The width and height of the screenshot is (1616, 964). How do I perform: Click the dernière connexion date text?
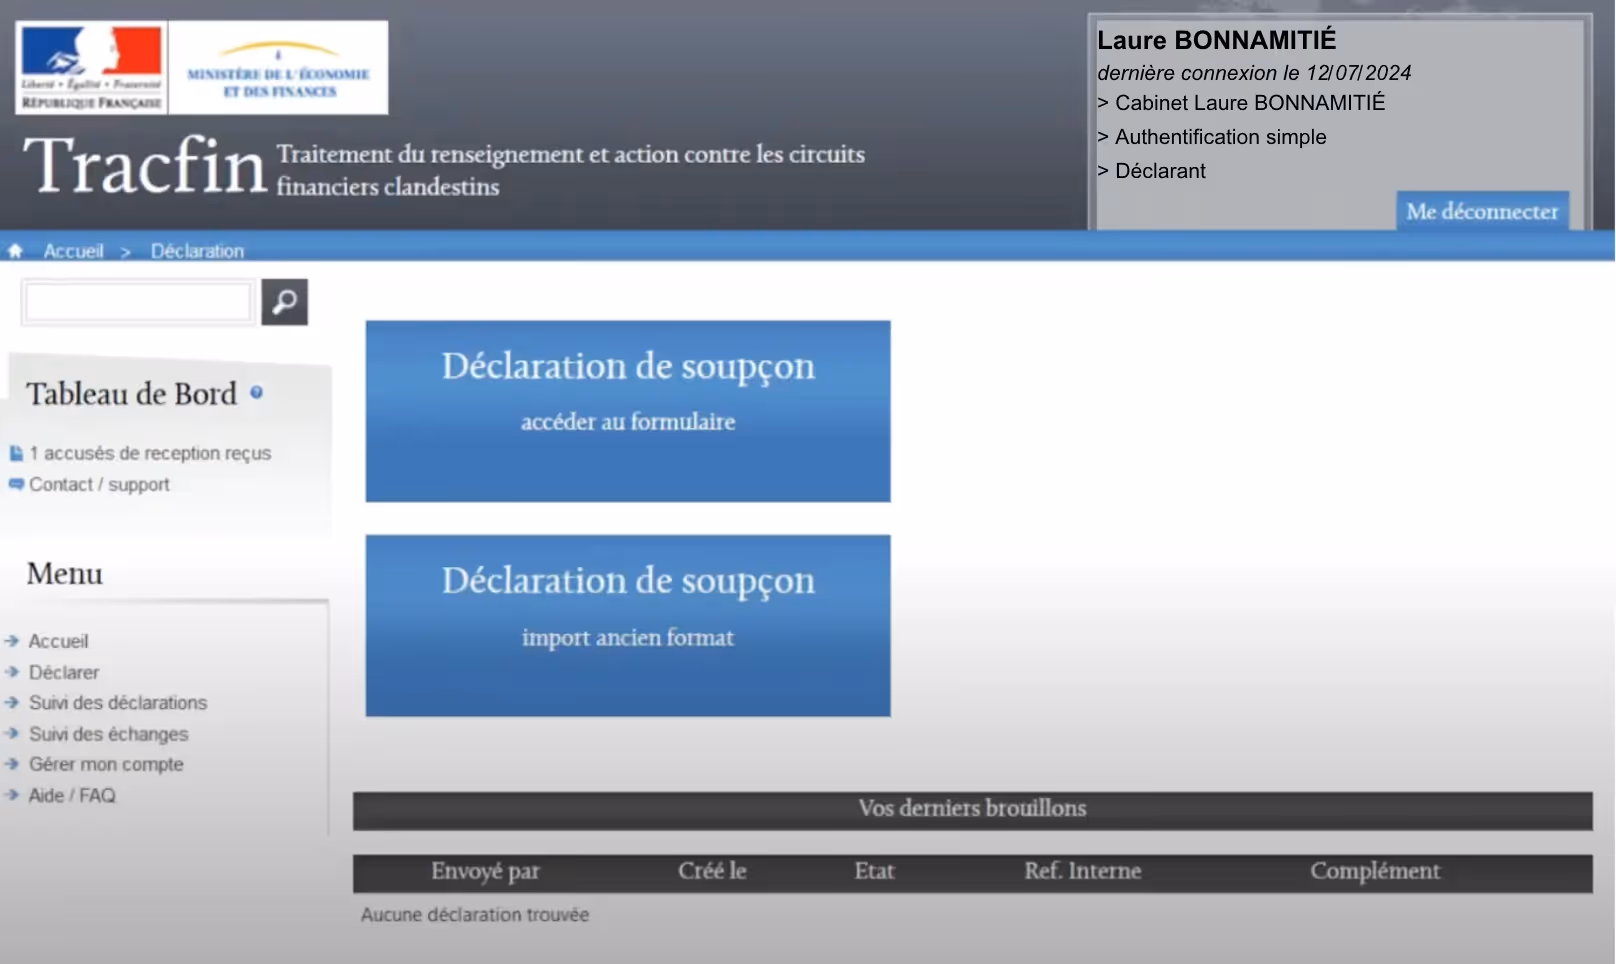1254,73
